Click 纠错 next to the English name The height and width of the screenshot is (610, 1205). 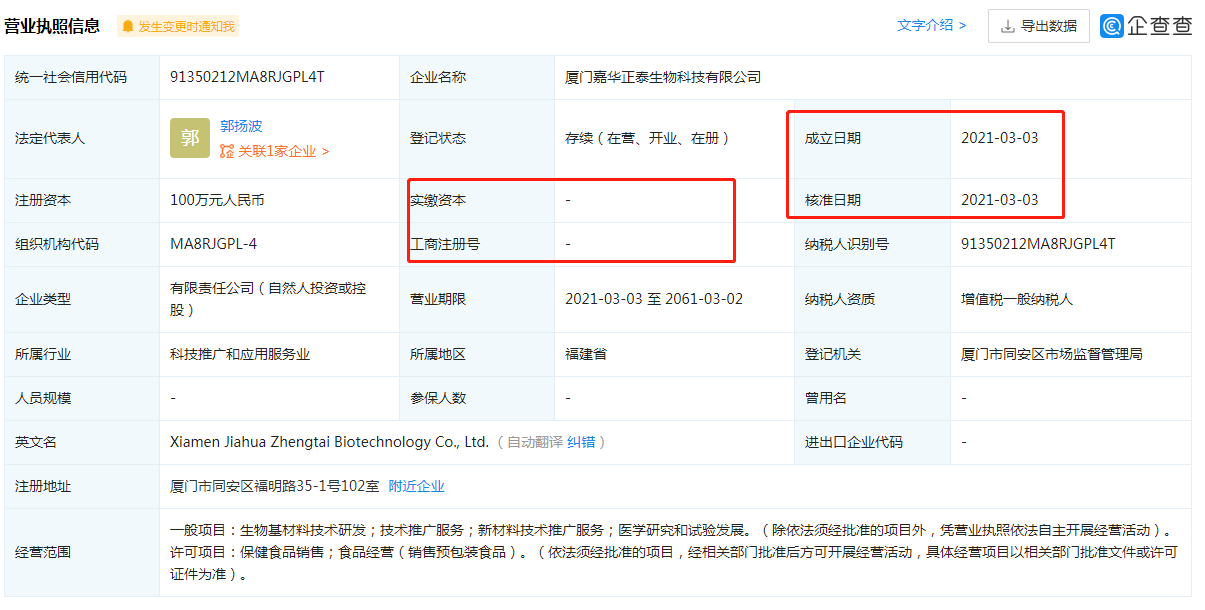(582, 442)
